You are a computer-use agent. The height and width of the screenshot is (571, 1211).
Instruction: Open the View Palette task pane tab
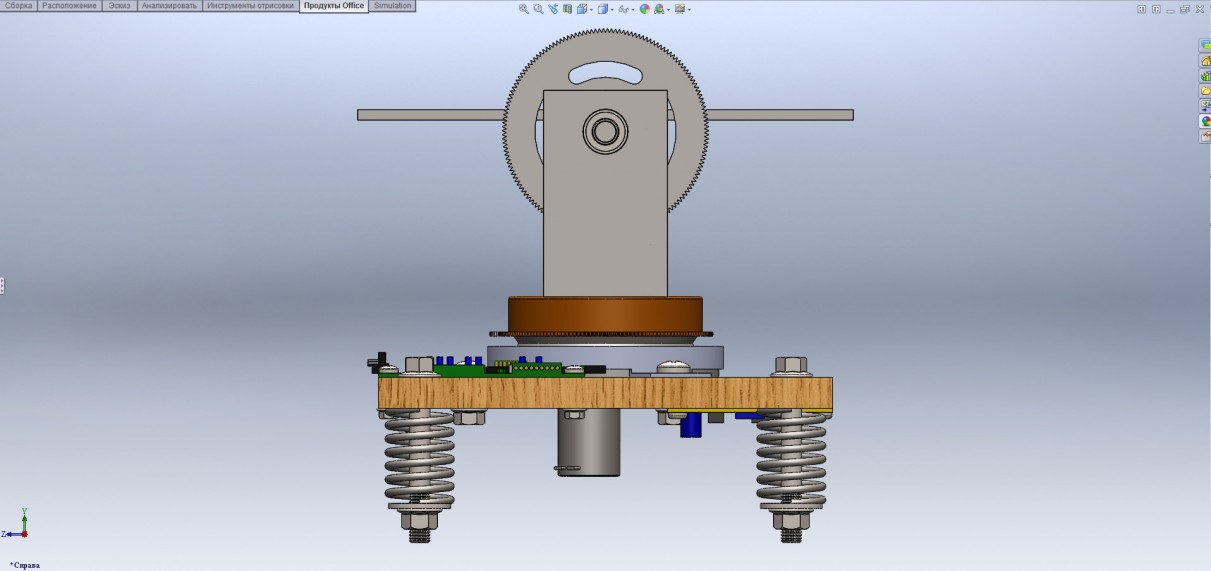pyautogui.click(x=1205, y=106)
